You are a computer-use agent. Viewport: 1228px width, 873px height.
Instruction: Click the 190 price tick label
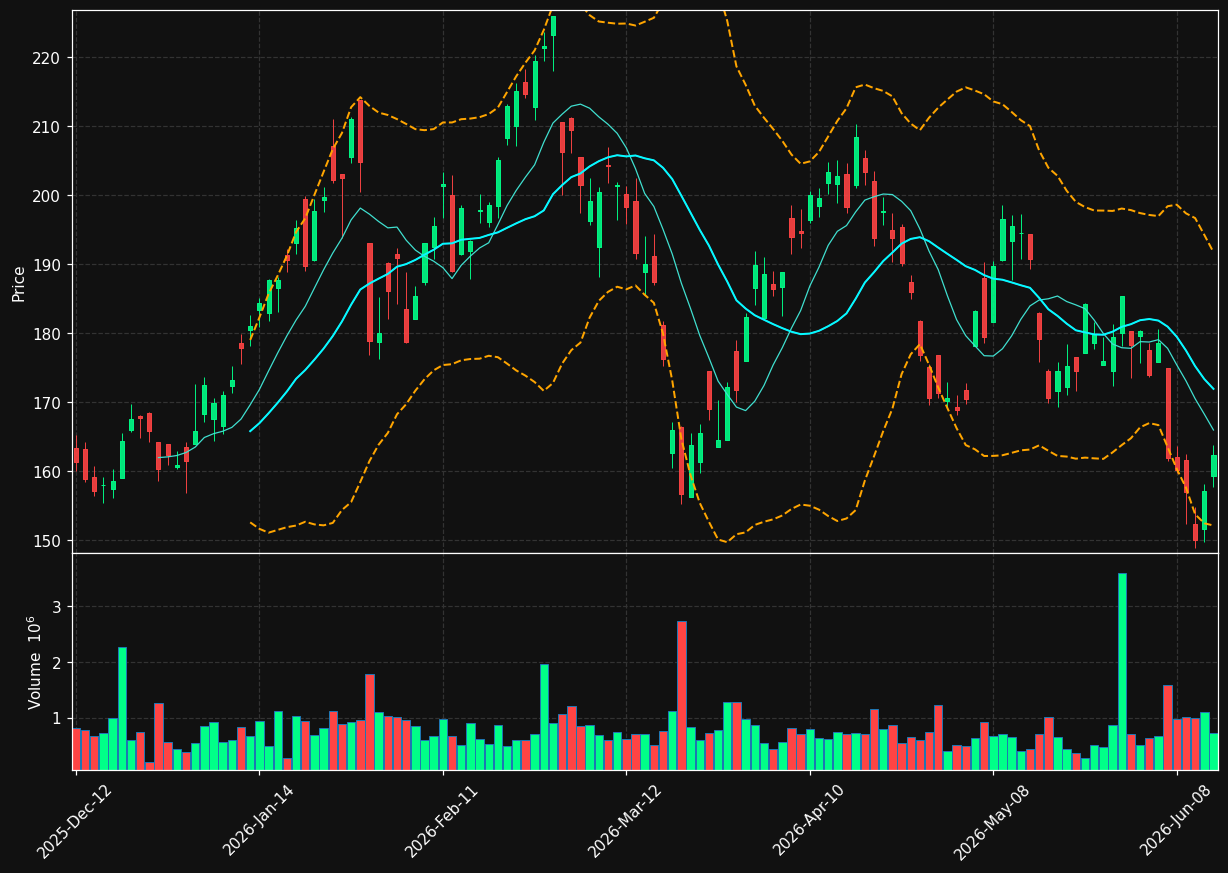(x=48, y=265)
